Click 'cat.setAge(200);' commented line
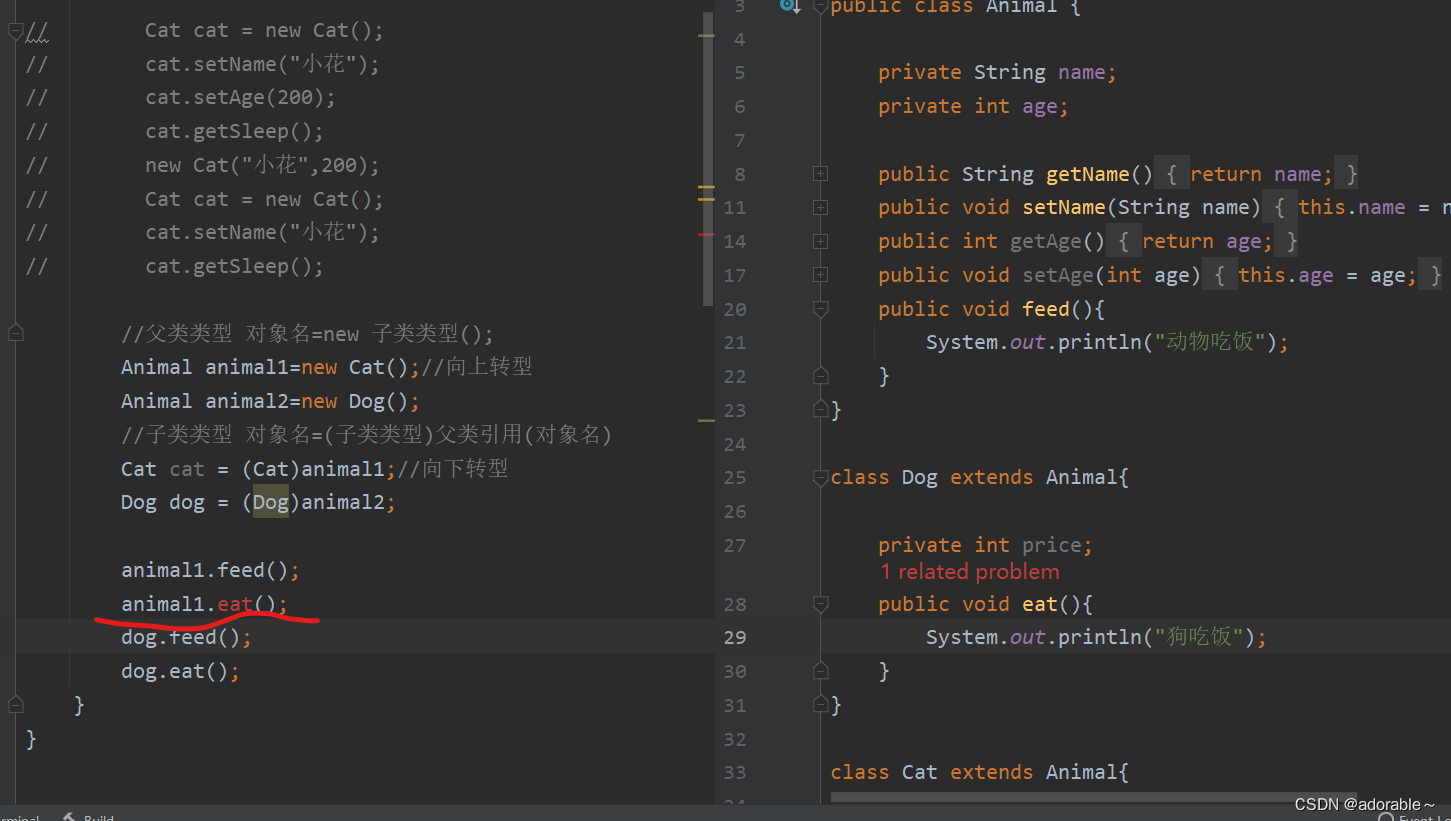Image resolution: width=1451 pixels, height=821 pixels. pos(241,98)
